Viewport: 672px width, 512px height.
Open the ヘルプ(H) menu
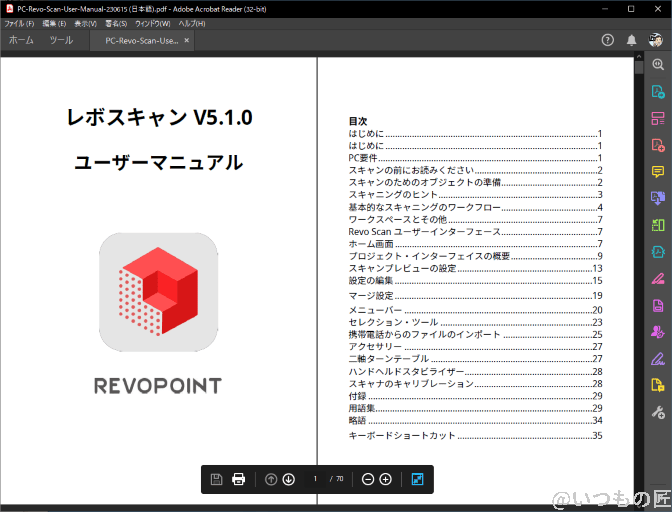tap(192, 22)
